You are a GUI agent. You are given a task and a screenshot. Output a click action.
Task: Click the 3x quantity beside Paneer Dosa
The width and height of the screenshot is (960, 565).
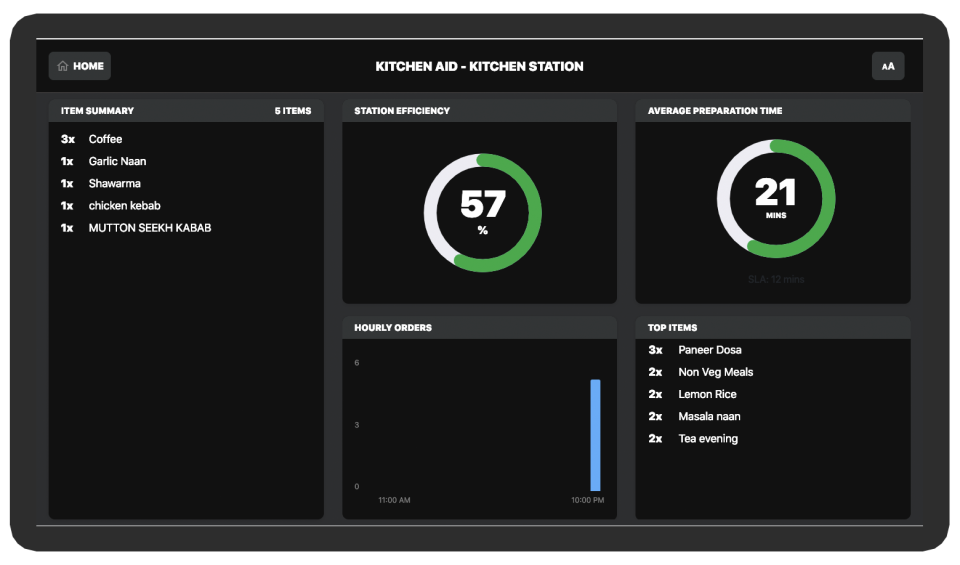[655, 350]
